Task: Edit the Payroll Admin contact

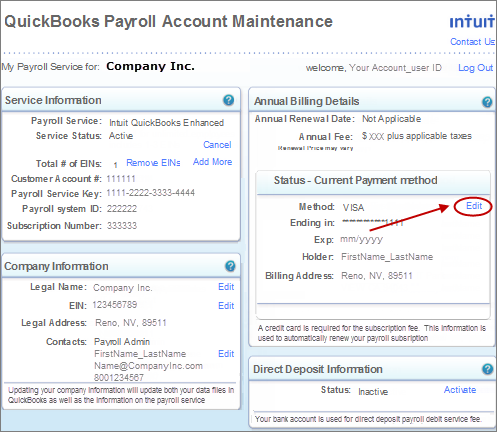Action: pos(226,354)
